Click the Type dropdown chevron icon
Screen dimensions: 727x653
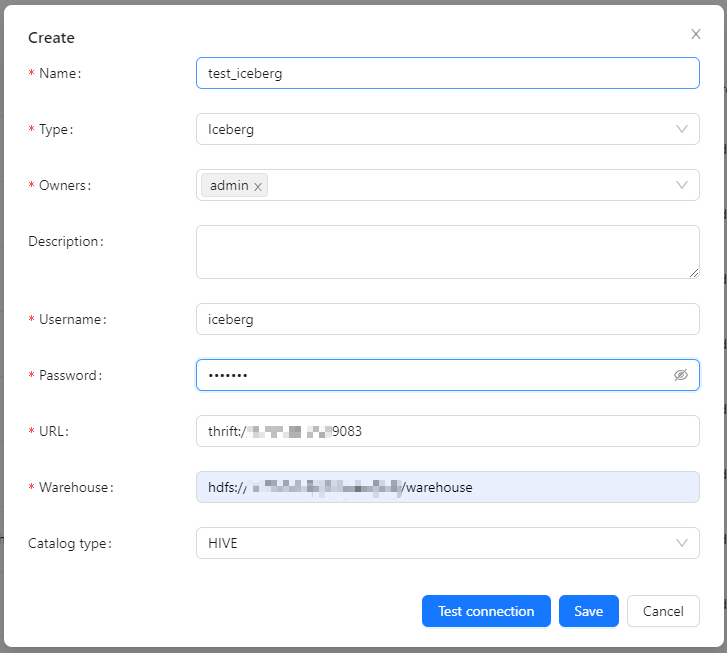click(682, 129)
